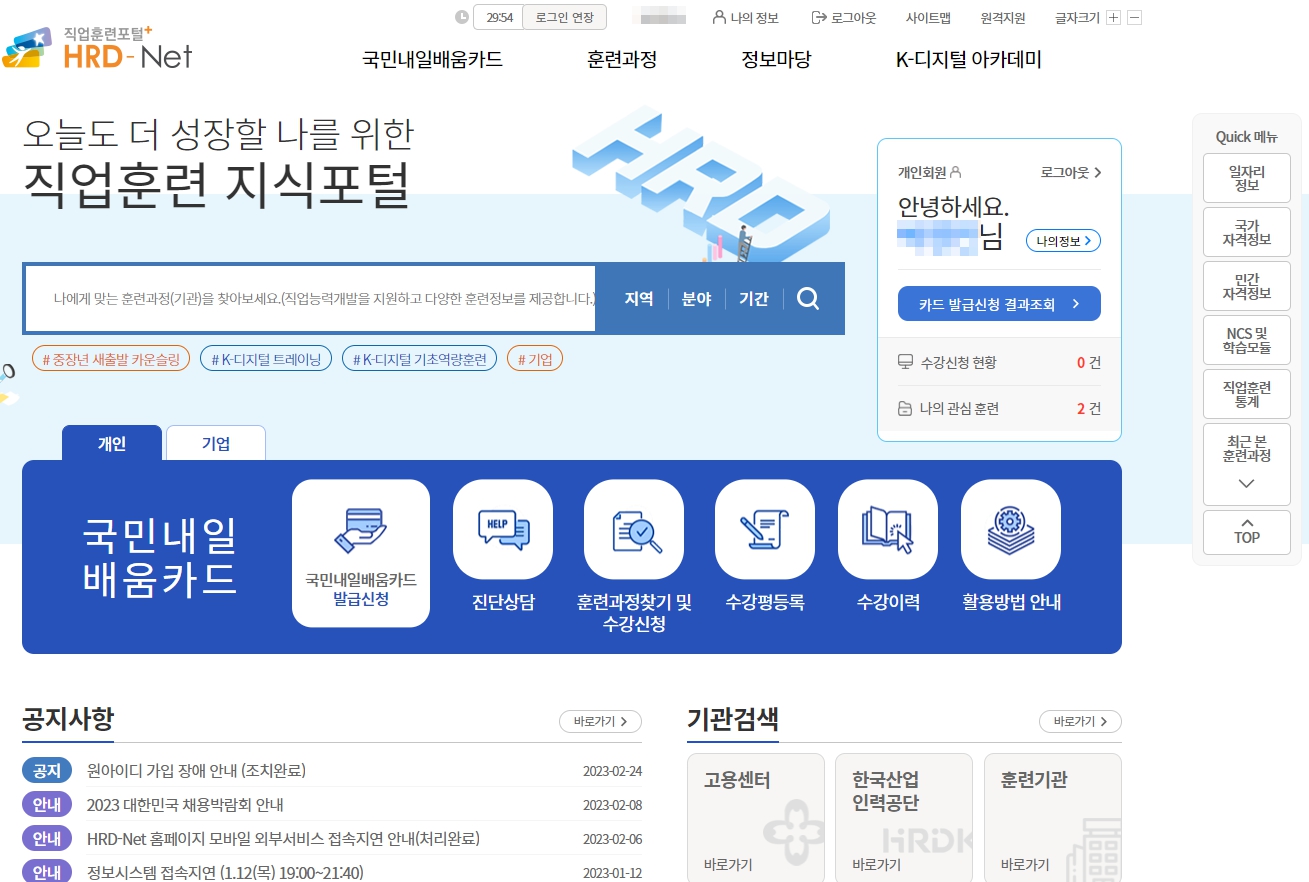Viewport: 1309px width, 882px height.
Task: Click the 수강신청 현황 monitor icon
Action: (905, 362)
